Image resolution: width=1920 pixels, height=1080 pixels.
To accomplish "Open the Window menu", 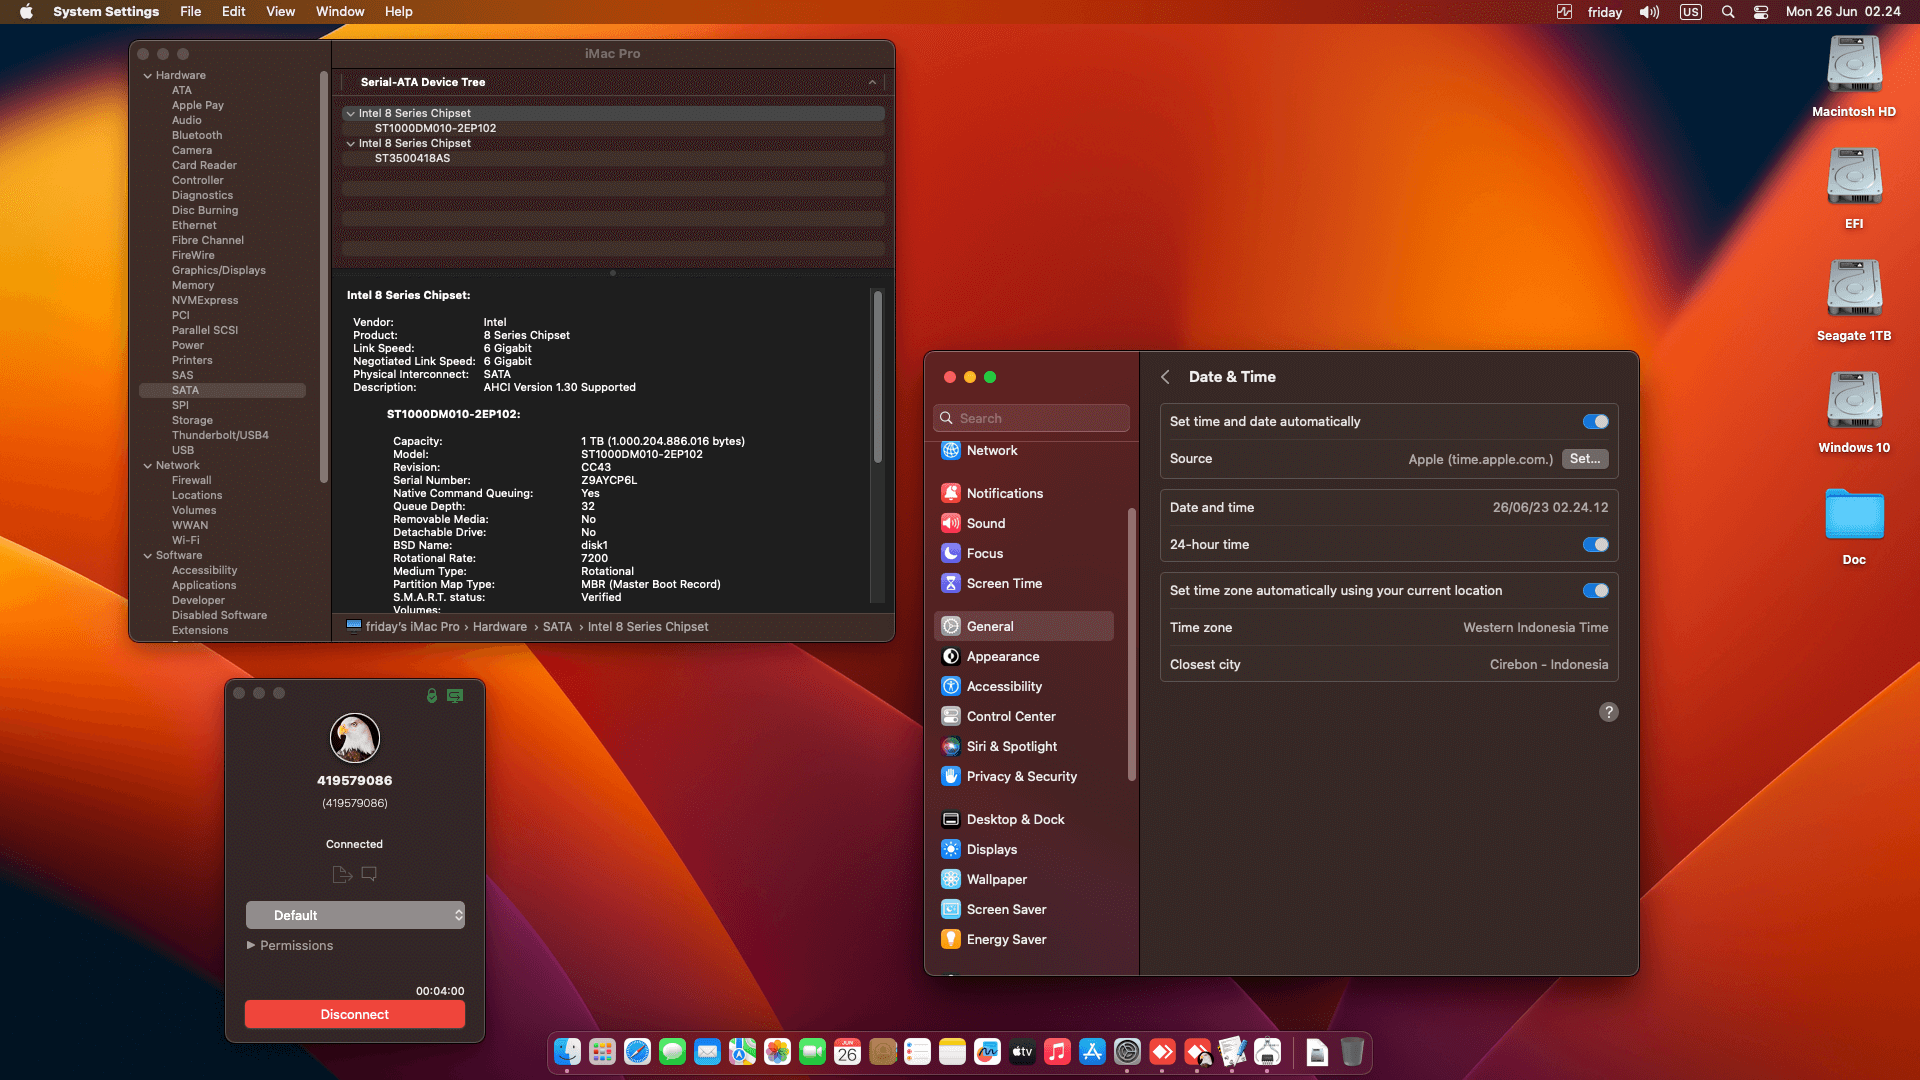I will [x=339, y=11].
